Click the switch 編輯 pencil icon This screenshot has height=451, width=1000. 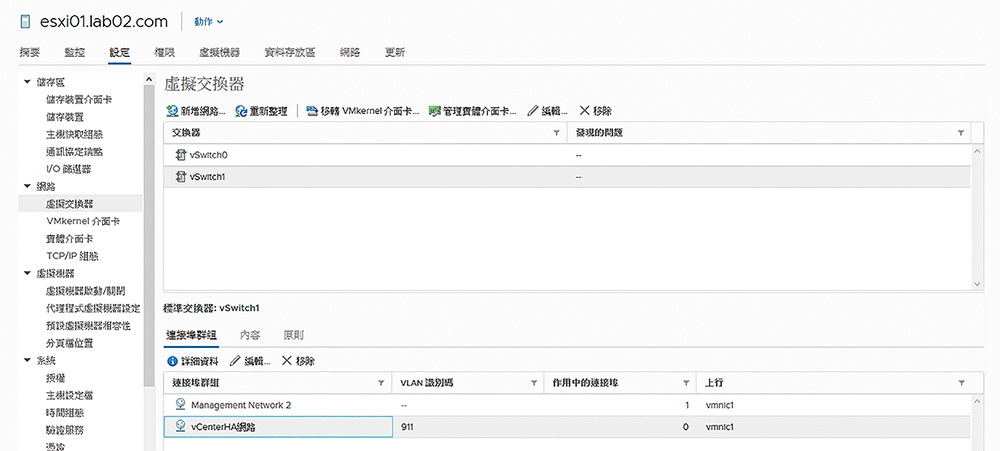pos(533,111)
